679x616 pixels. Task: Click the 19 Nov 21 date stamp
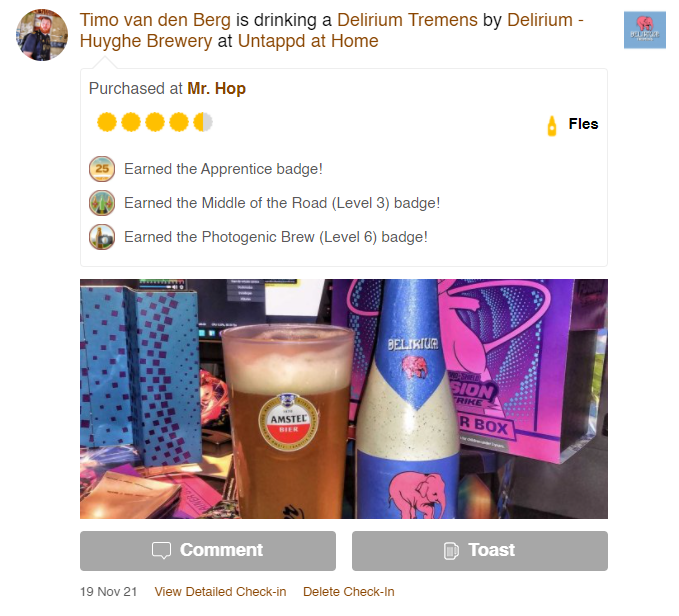click(108, 591)
